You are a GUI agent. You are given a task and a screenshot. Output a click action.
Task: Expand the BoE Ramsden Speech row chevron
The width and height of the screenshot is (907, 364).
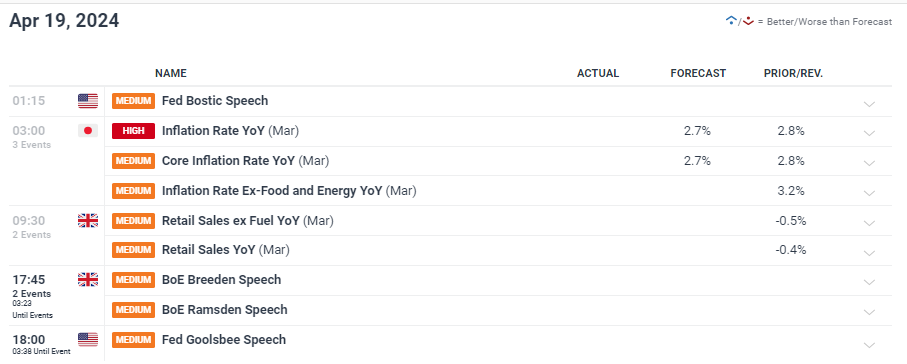coord(869,312)
